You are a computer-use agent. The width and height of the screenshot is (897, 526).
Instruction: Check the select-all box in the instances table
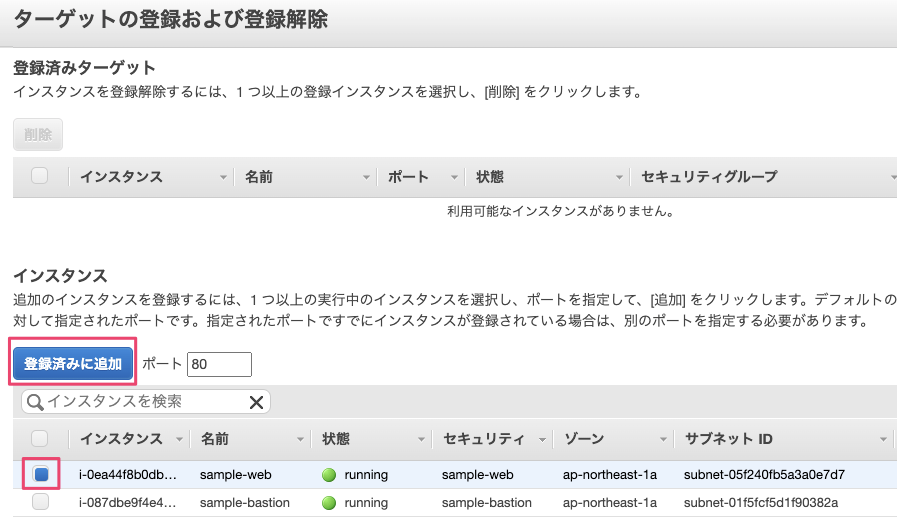40,438
